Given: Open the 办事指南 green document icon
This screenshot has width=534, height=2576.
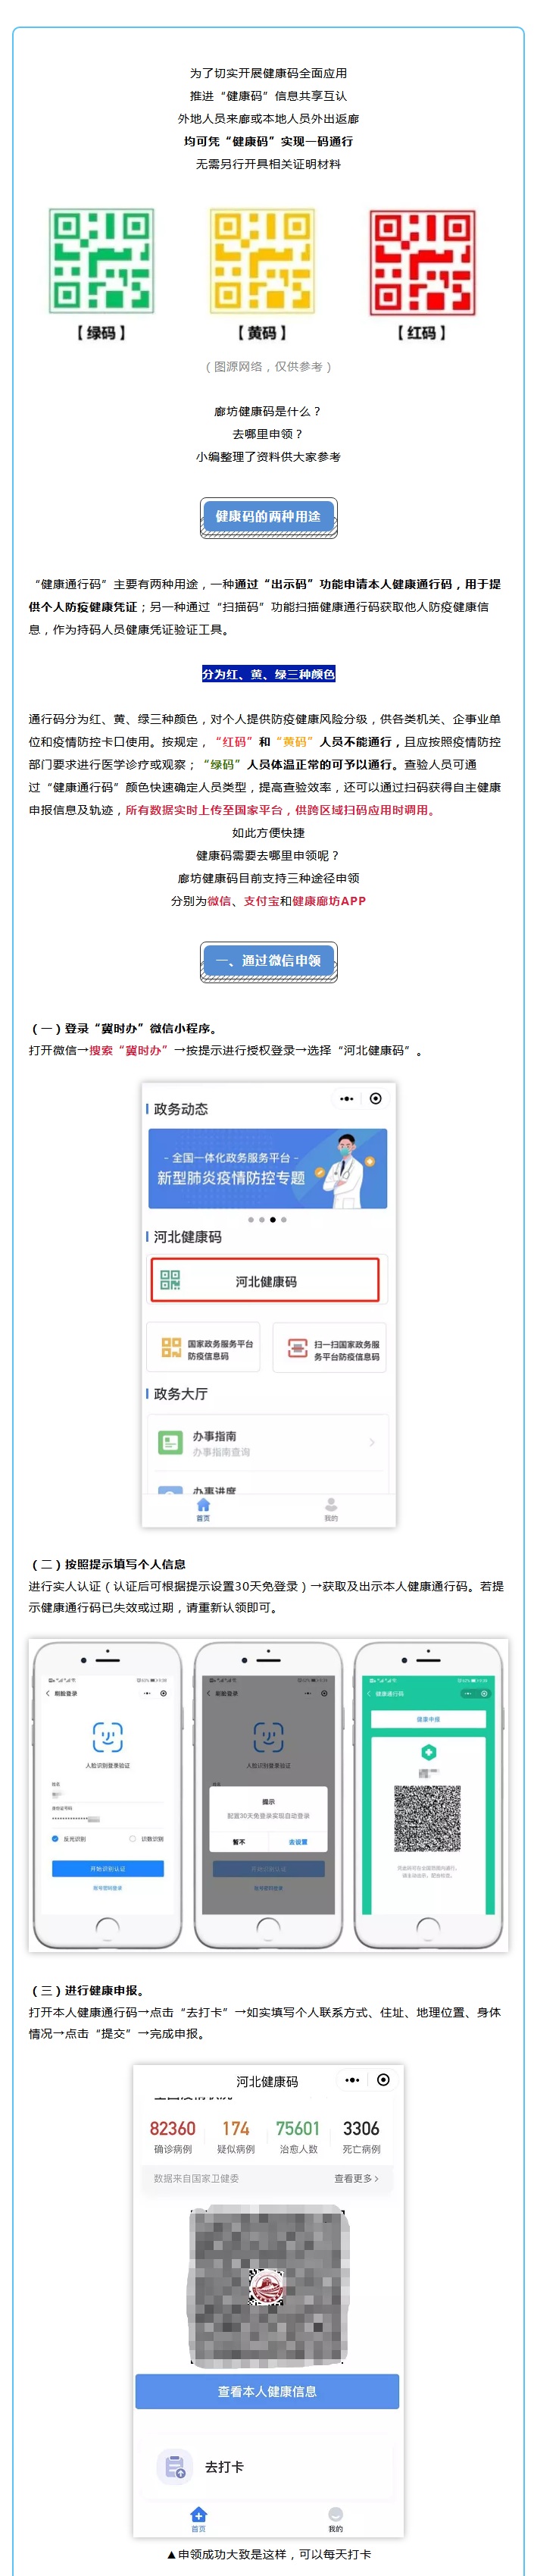Looking at the screenshot, I should point(170,1442).
